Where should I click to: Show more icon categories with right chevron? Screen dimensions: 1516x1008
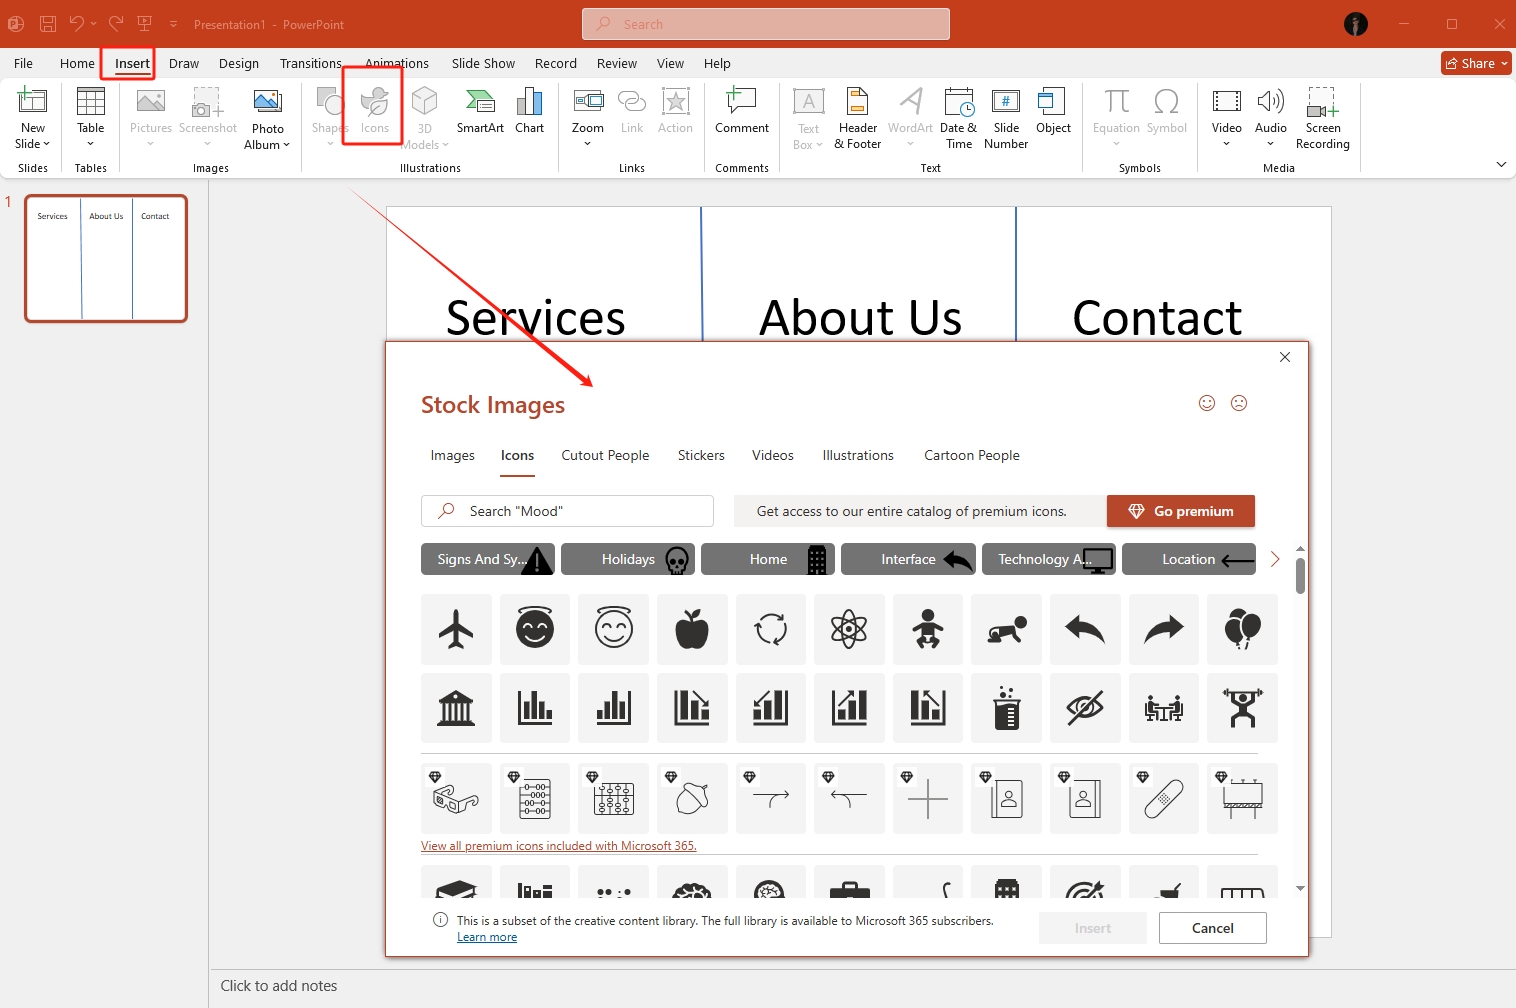(1275, 559)
